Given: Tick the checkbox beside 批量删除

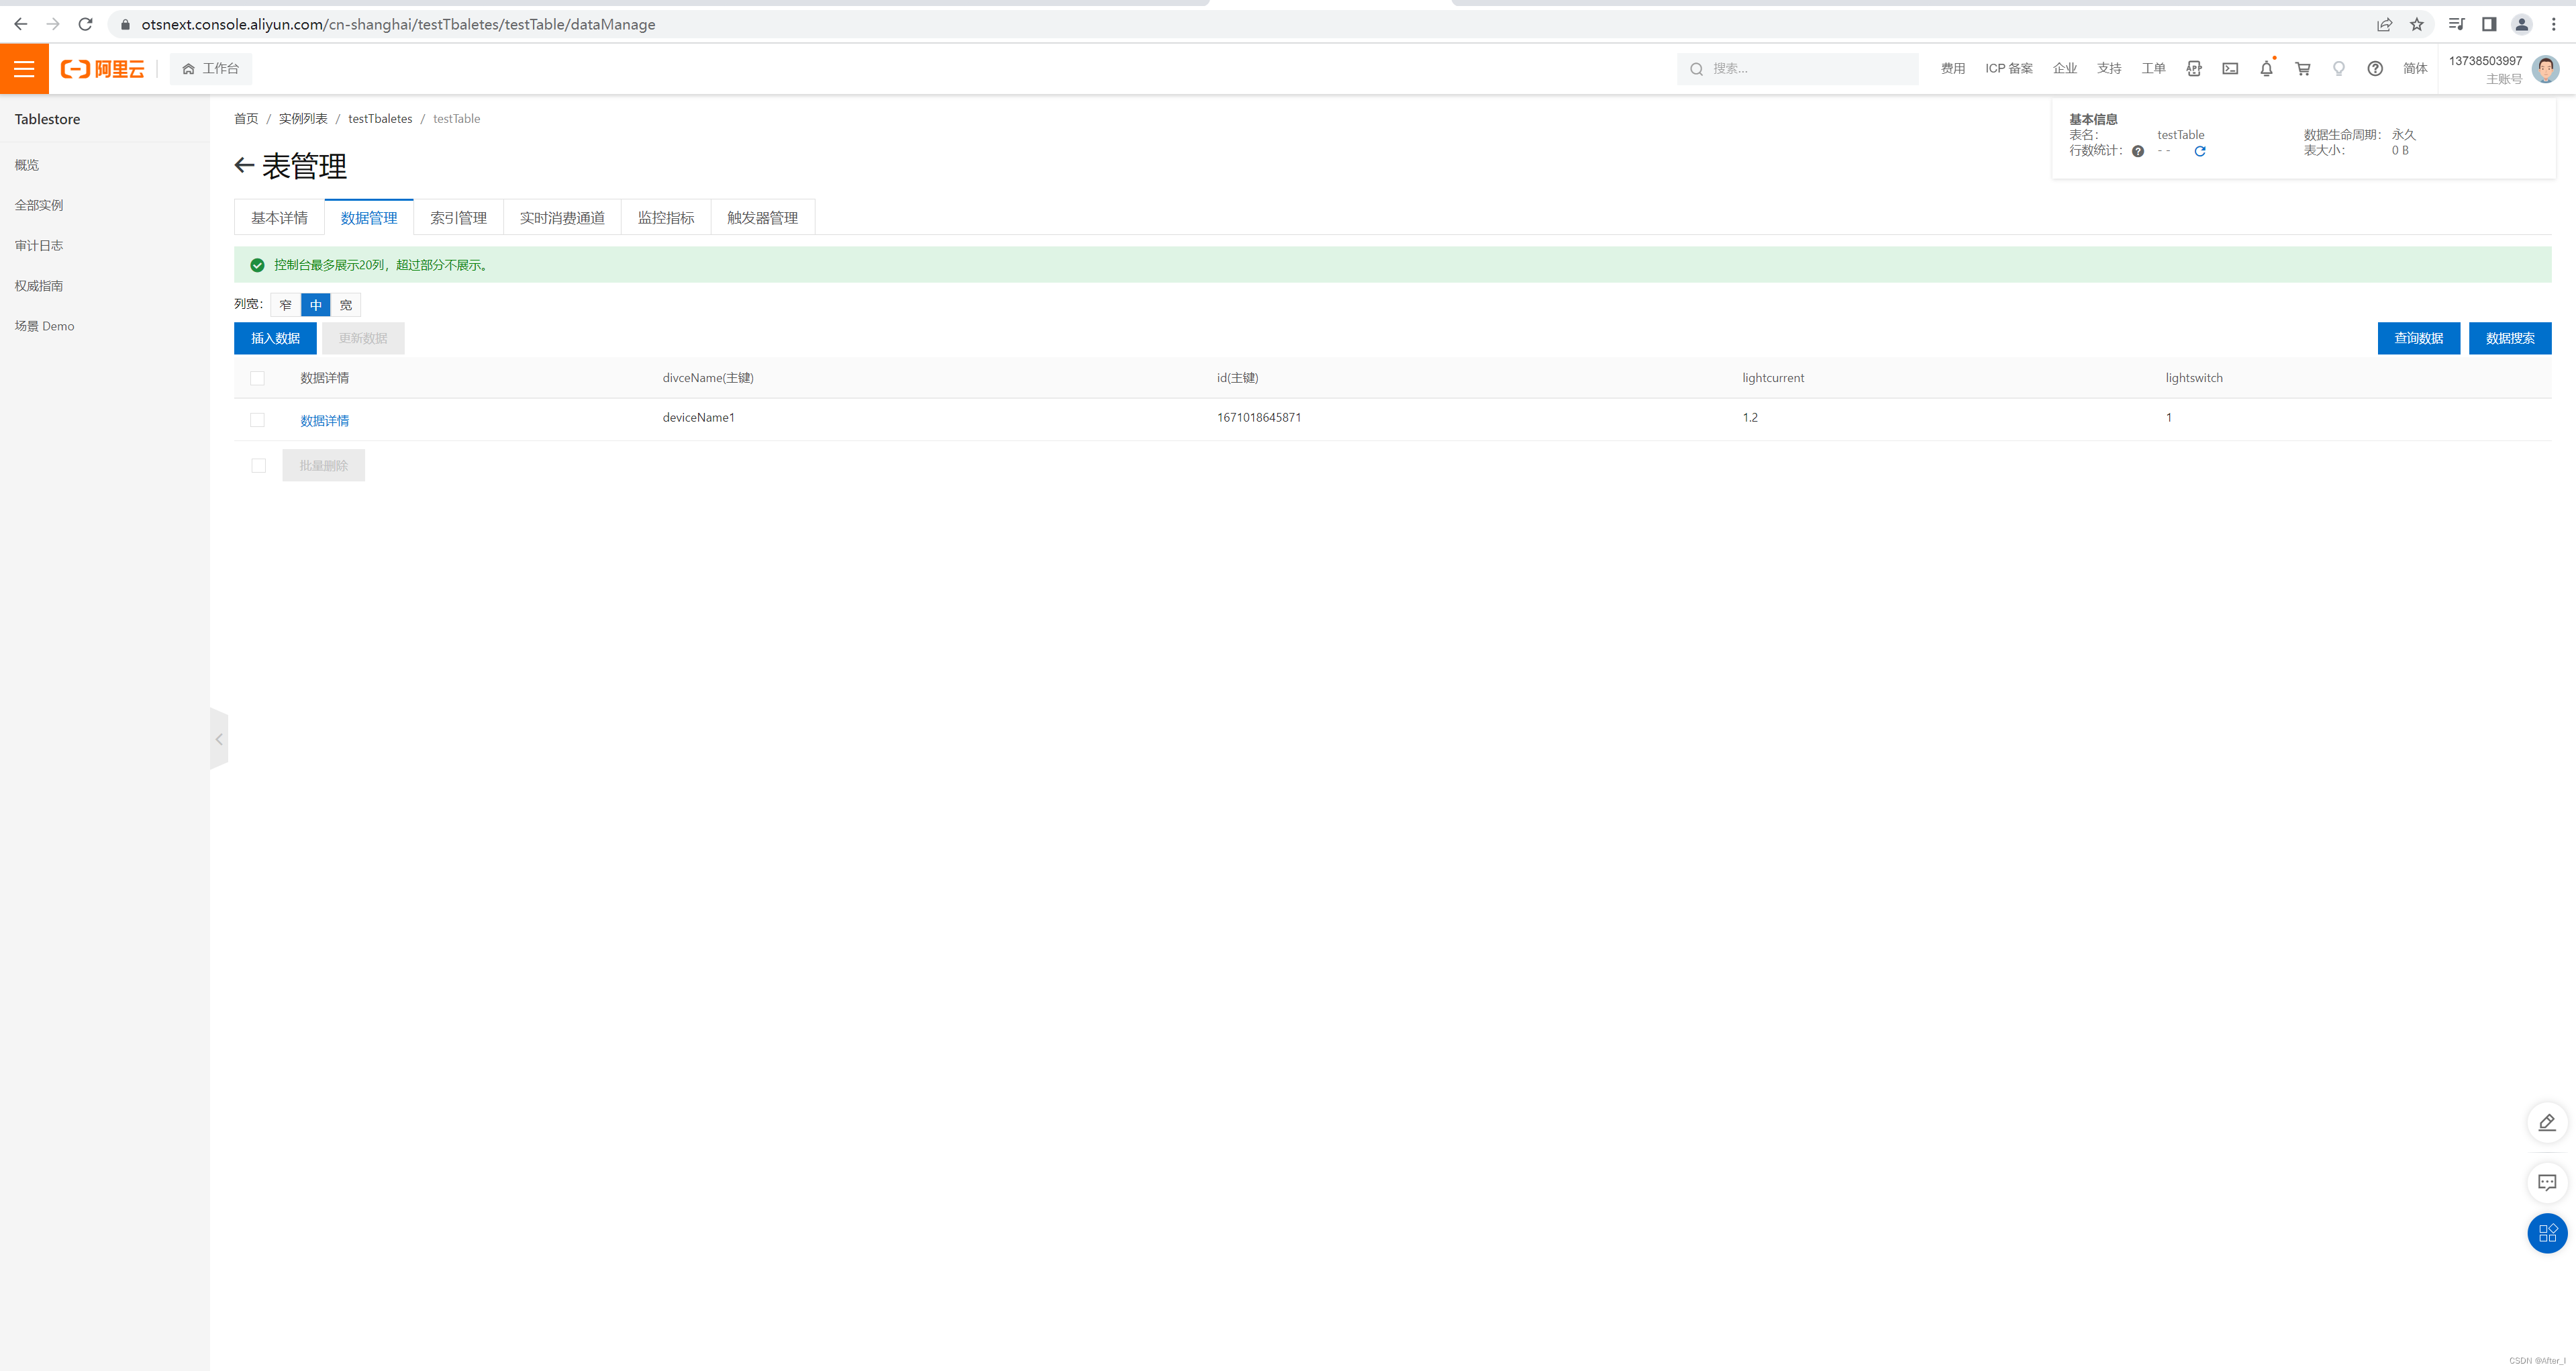Looking at the screenshot, I should (x=258, y=465).
